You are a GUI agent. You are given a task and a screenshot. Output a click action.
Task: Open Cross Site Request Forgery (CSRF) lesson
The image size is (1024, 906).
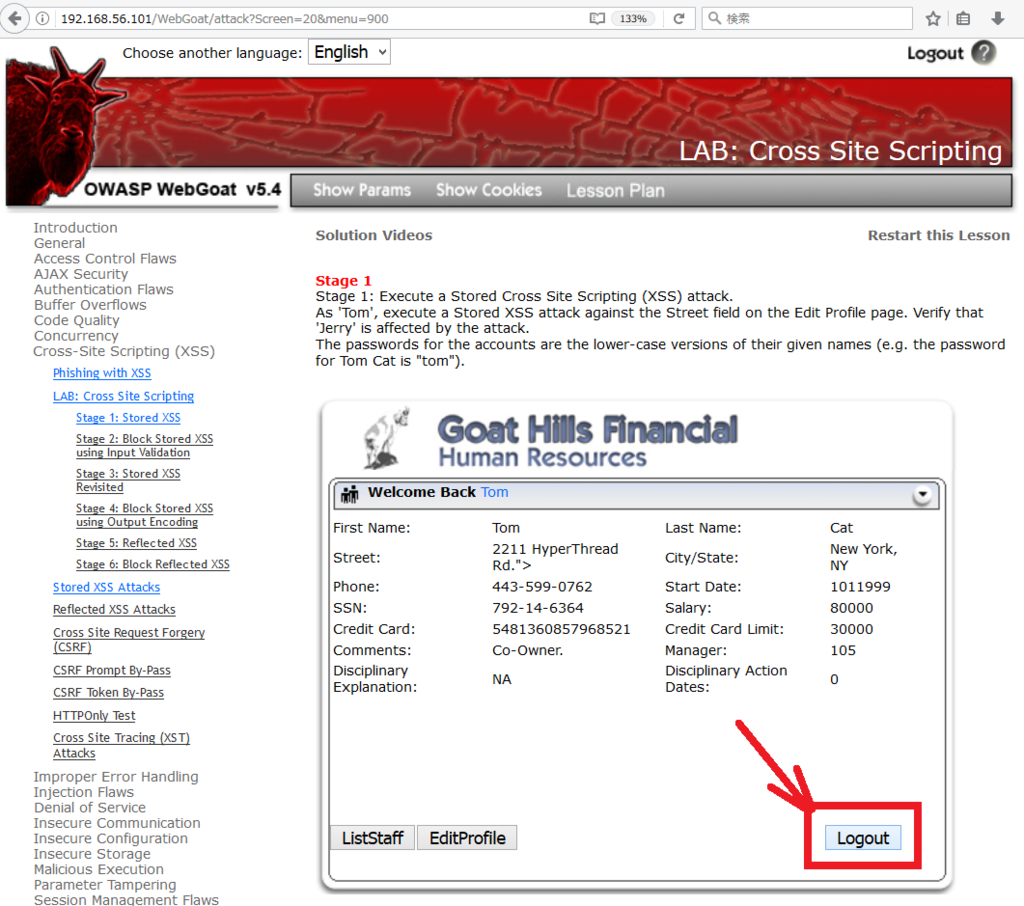pyautogui.click(x=129, y=639)
